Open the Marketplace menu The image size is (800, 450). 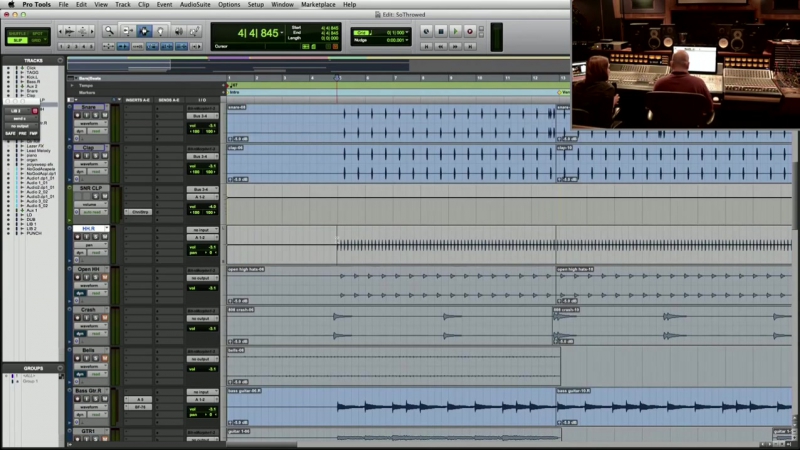tap(318, 5)
